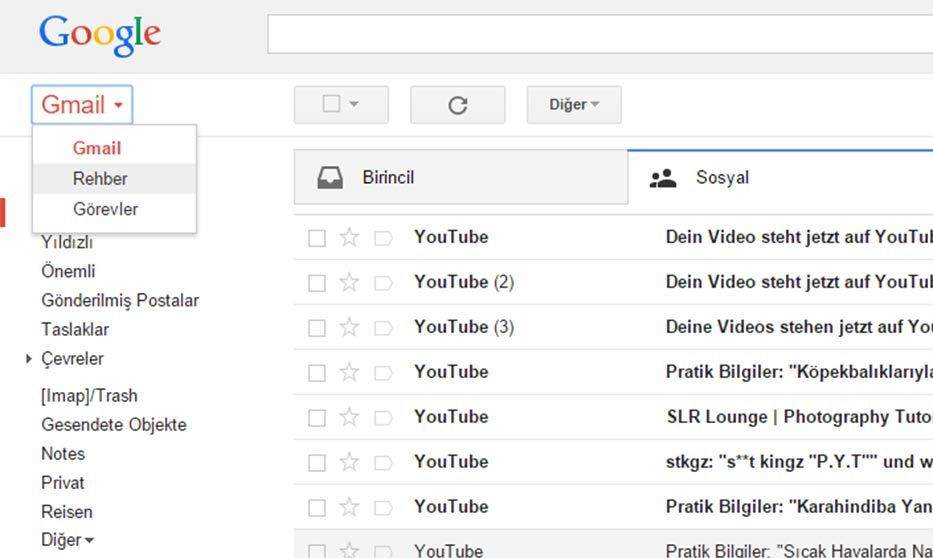Tick checkbox of Karahindiba email
Screen dimensions: 933x558
tap(317, 507)
